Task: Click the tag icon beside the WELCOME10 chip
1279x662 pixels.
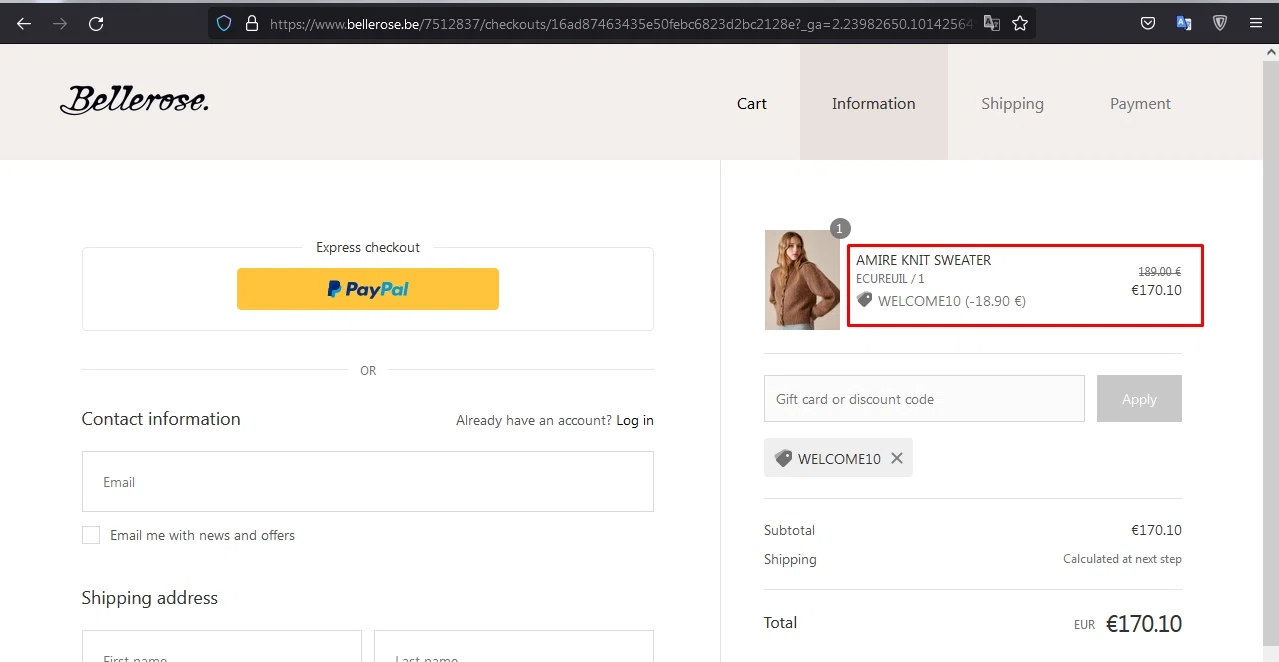Action: [x=783, y=458]
